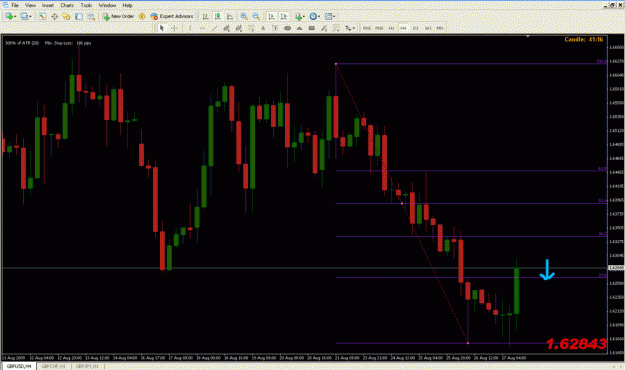The width and height of the screenshot is (625, 370).
Task: Open the Profiles toolbar icon
Action: coord(24,16)
